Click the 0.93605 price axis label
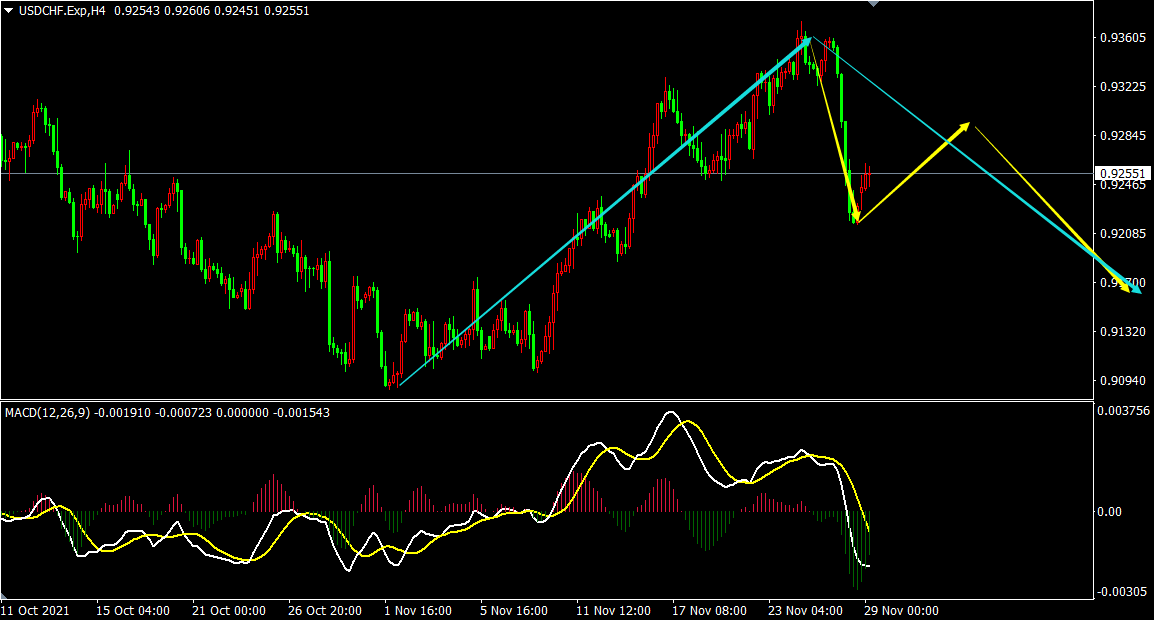The height and width of the screenshot is (620, 1154). pyautogui.click(x=1122, y=38)
